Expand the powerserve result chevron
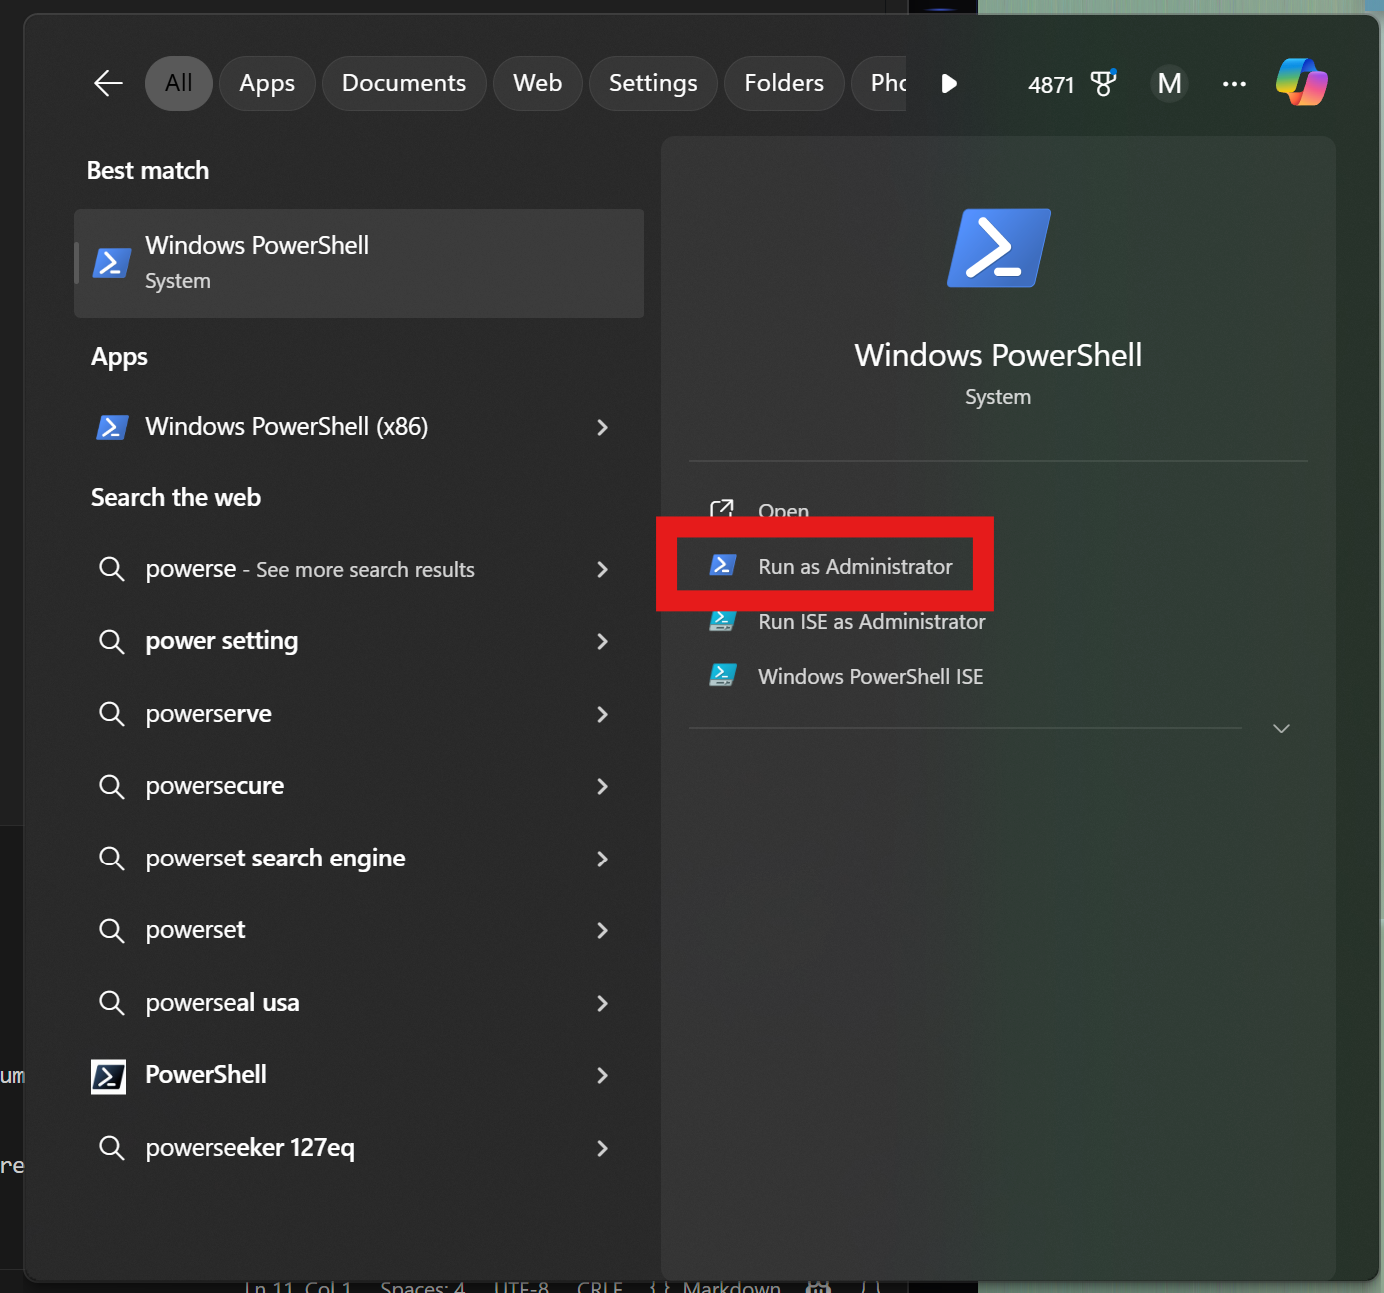 (602, 714)
